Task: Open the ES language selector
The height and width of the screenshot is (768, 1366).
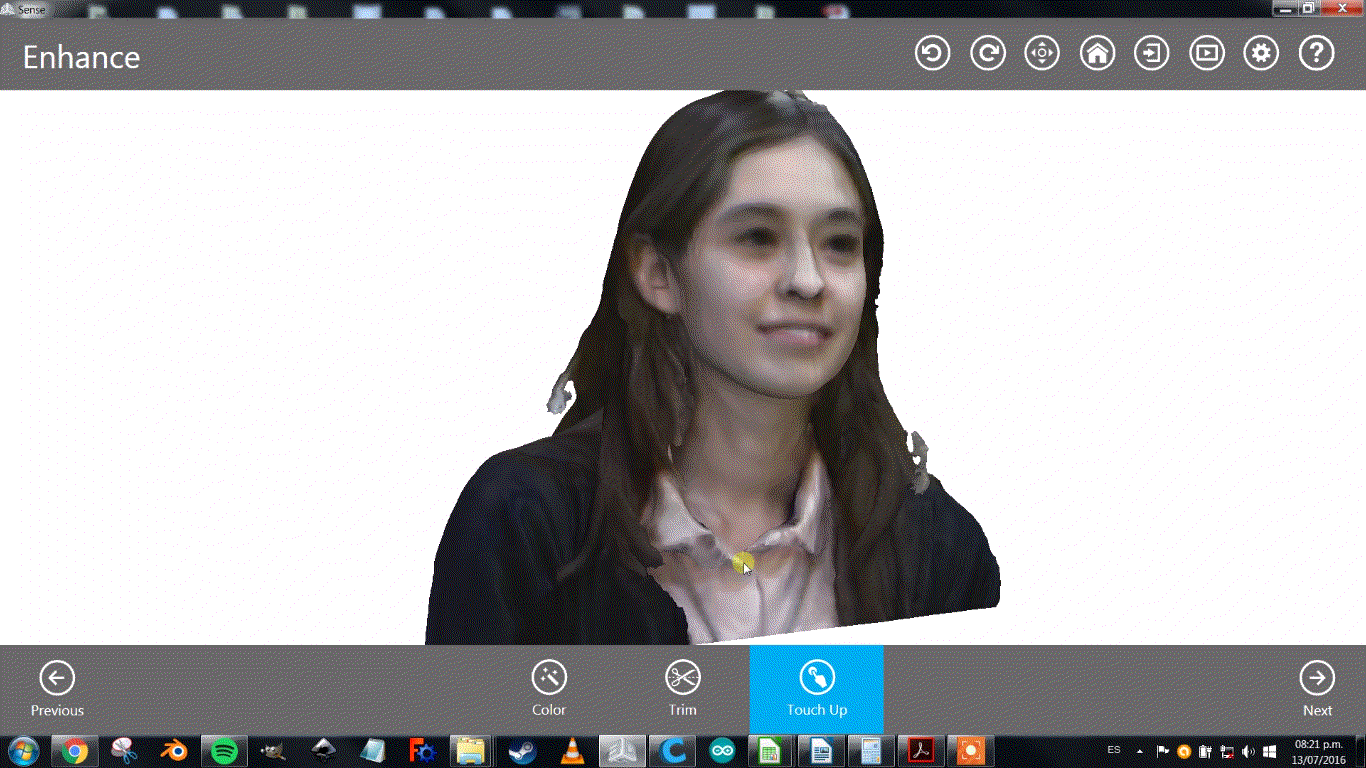Action: click(x=1113, y=750)
